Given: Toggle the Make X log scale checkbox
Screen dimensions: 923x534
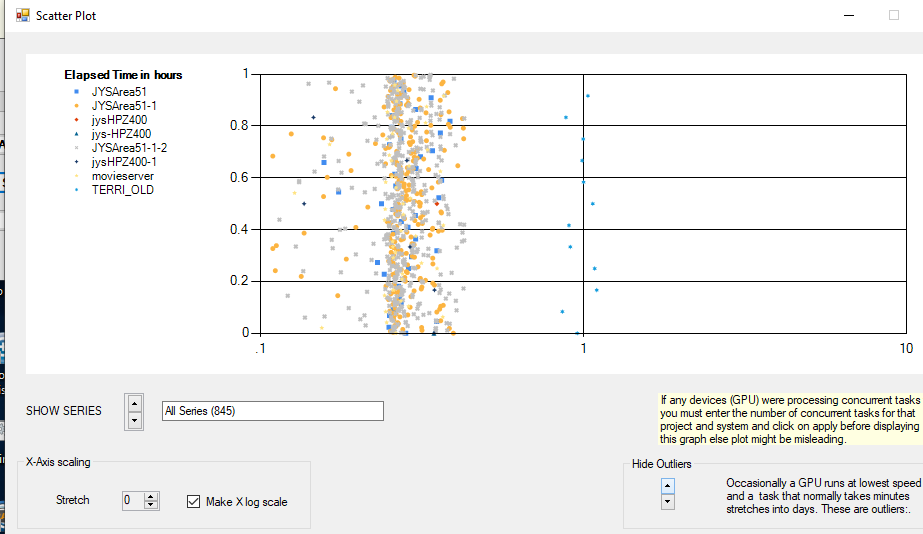Looking at the screenshot, I should [x=193, y=502].
